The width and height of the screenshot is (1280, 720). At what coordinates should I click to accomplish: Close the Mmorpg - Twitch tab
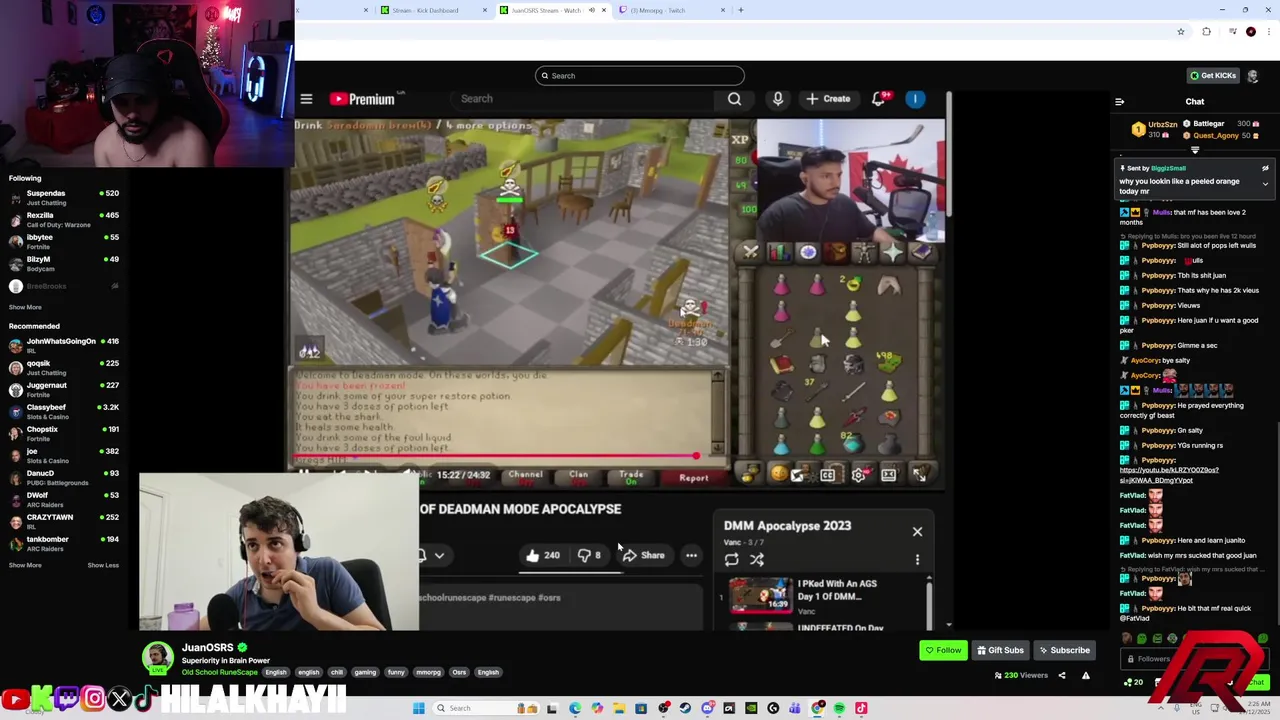coord(723,10)
